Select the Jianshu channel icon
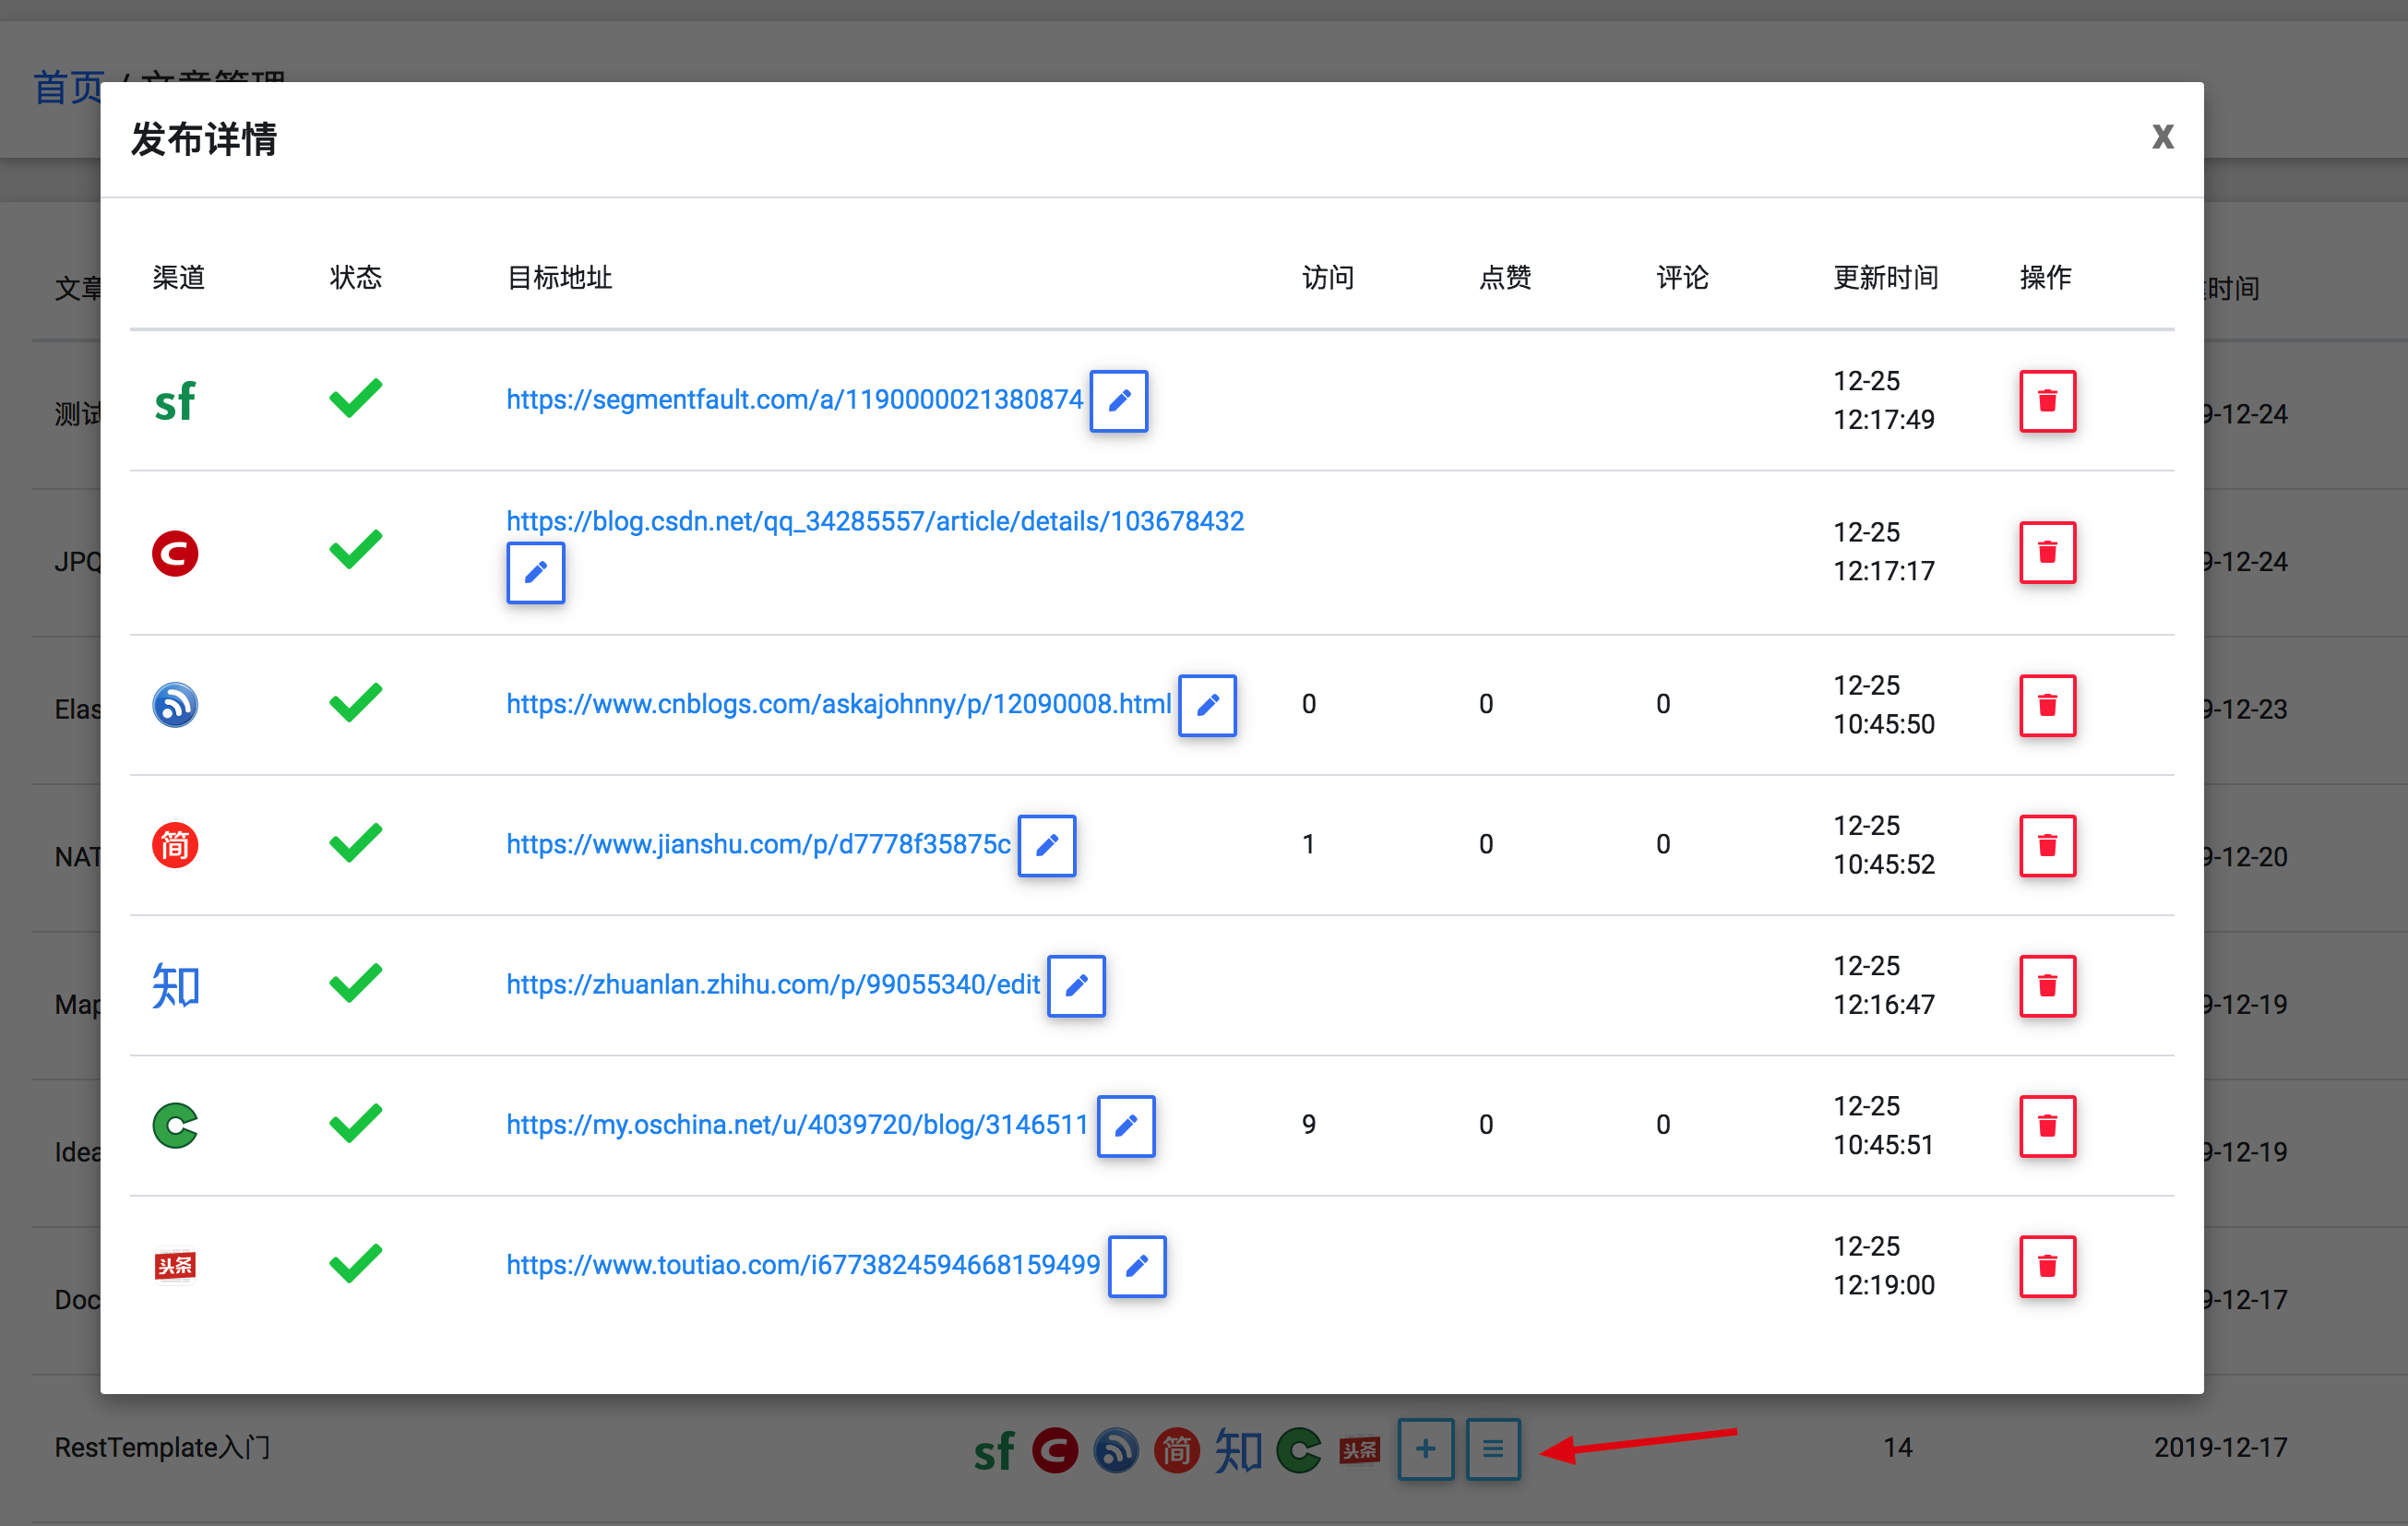The image size is (2408, 1526). 176,845
